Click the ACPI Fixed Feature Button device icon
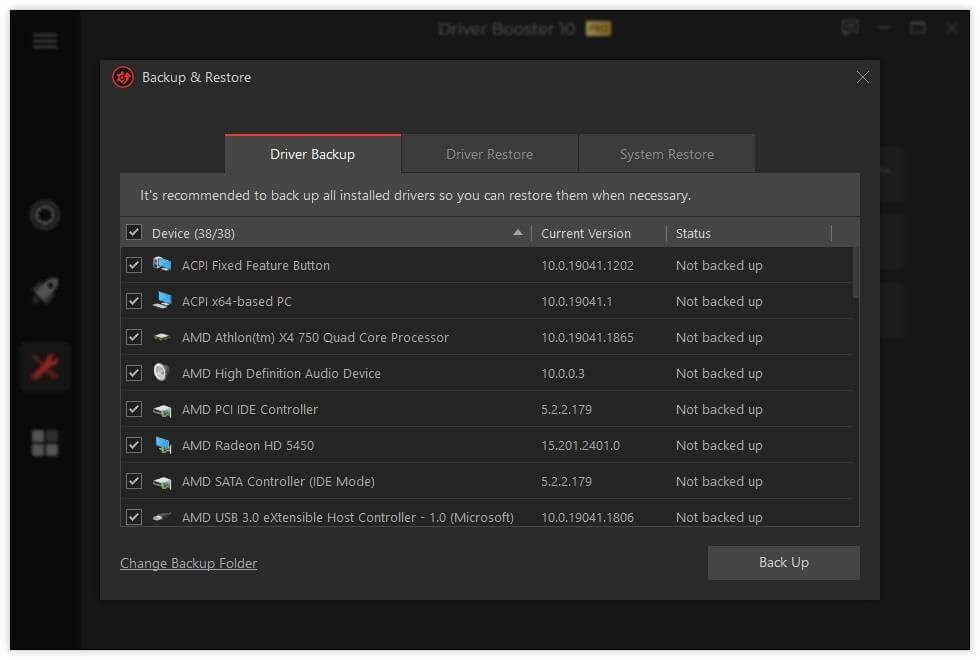This screenshot has height=660, width=980. coord(162,264)
